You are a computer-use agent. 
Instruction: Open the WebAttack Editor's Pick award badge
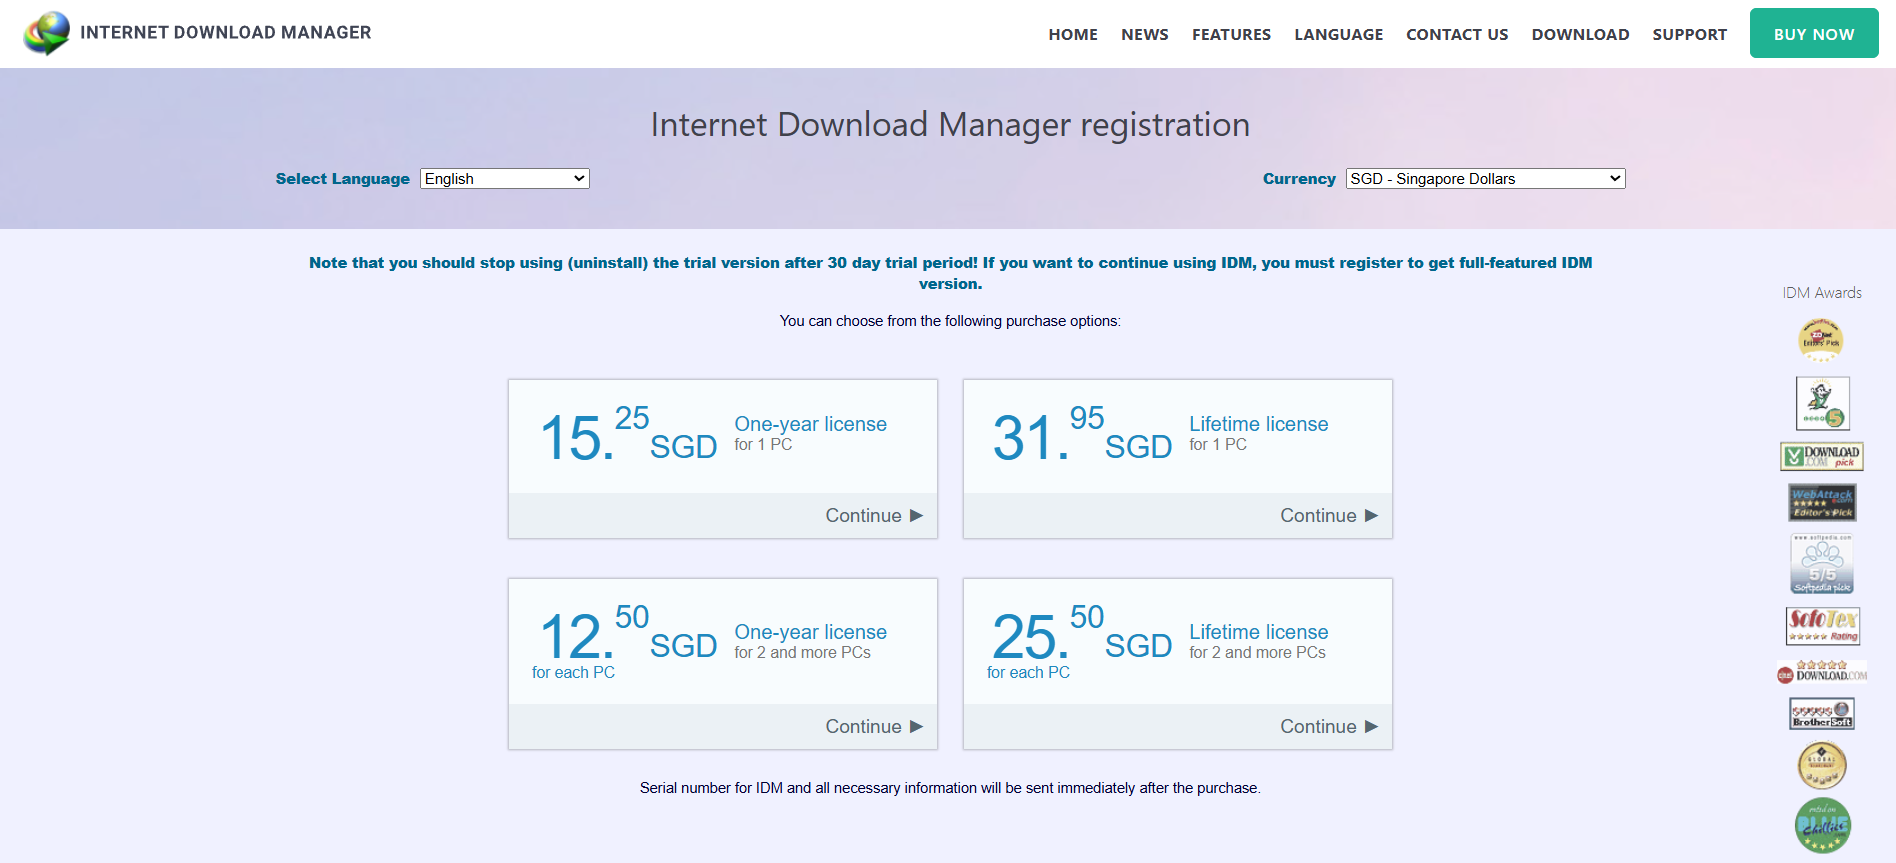pos(1822,502)
